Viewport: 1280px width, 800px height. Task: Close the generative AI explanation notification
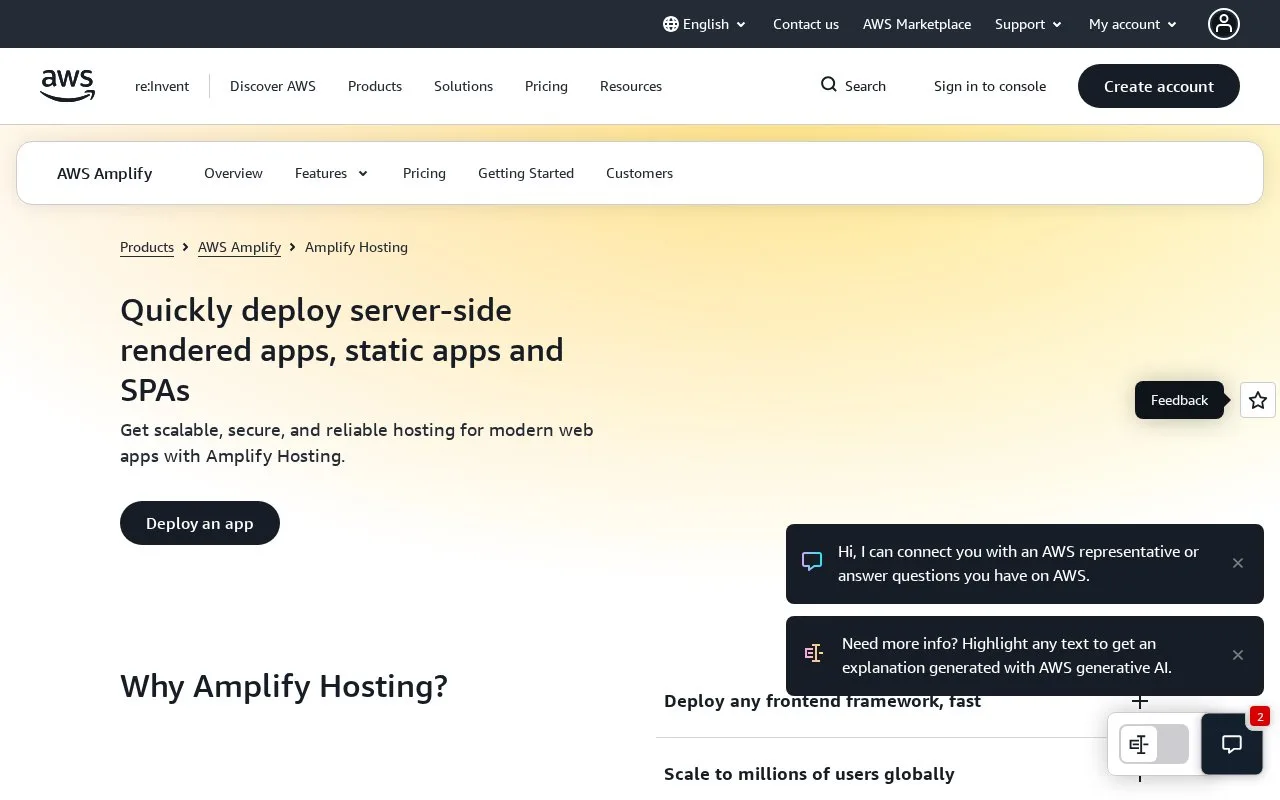pyautogui.click(x=1238, y=655)
